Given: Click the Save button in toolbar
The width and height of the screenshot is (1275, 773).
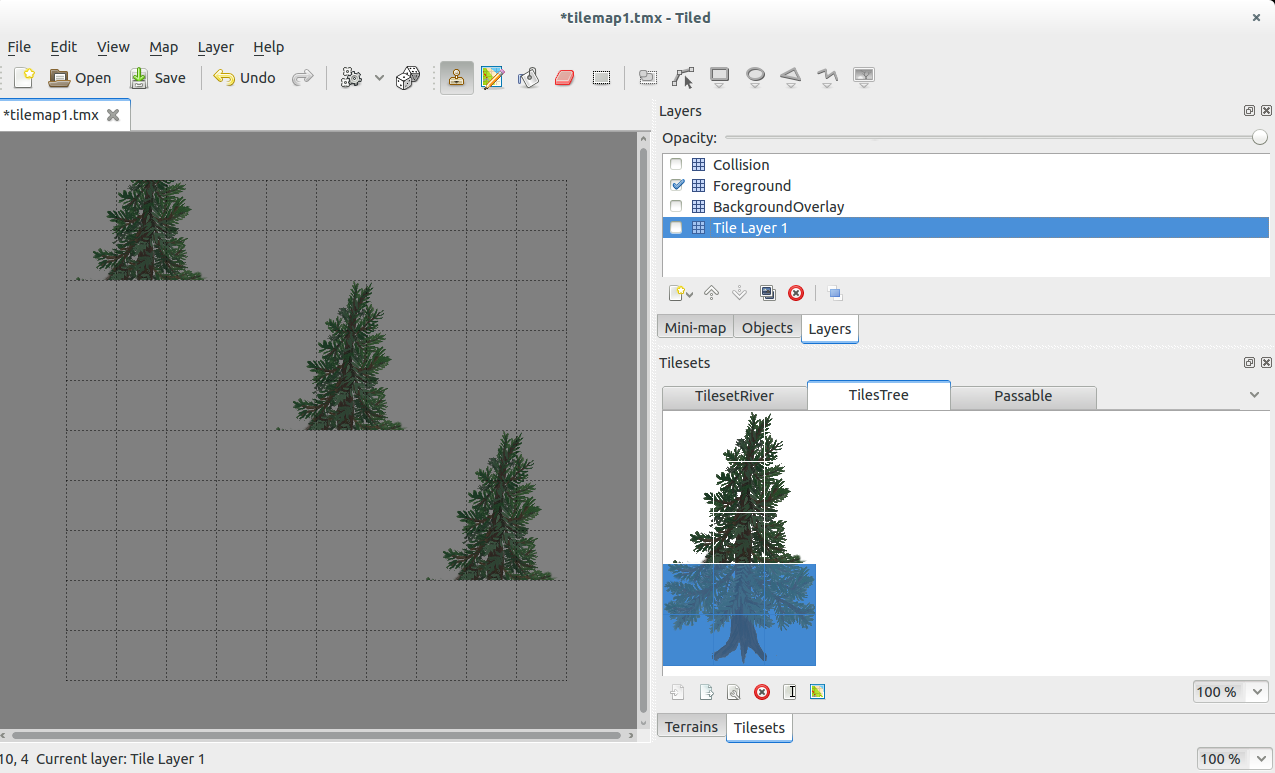Looking at the screenshot, I should [x=158, y=77].
